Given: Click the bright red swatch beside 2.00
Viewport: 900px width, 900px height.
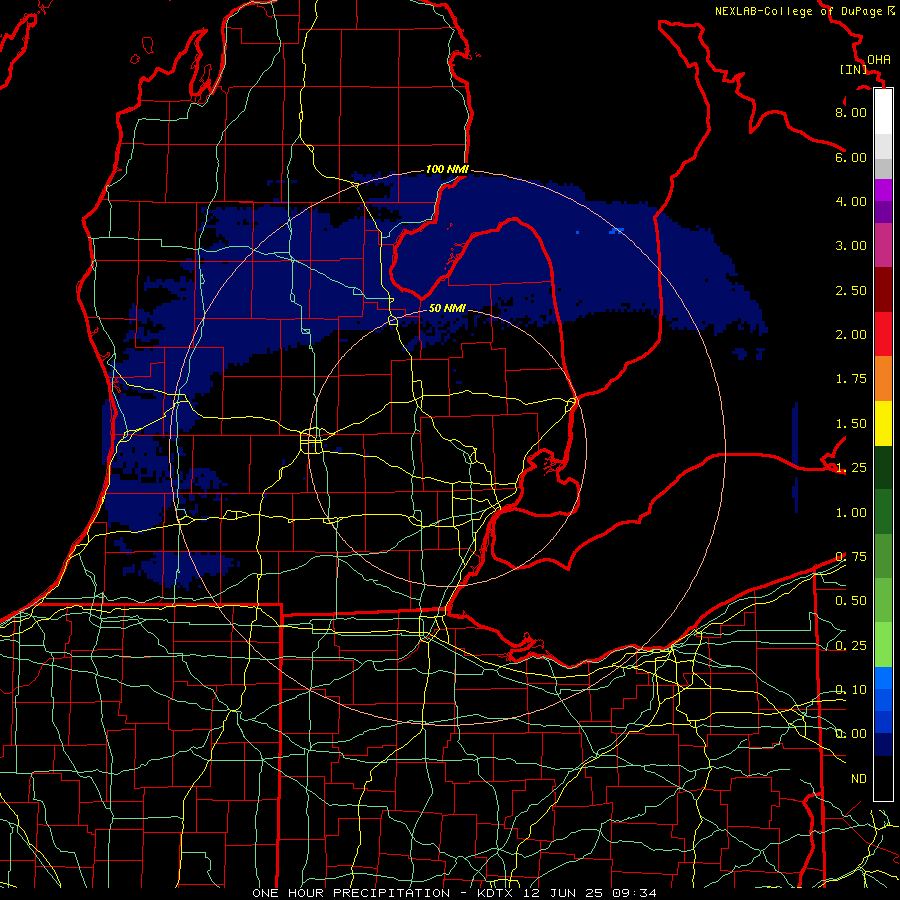Looking at the screenshot, I should [883, 334].
